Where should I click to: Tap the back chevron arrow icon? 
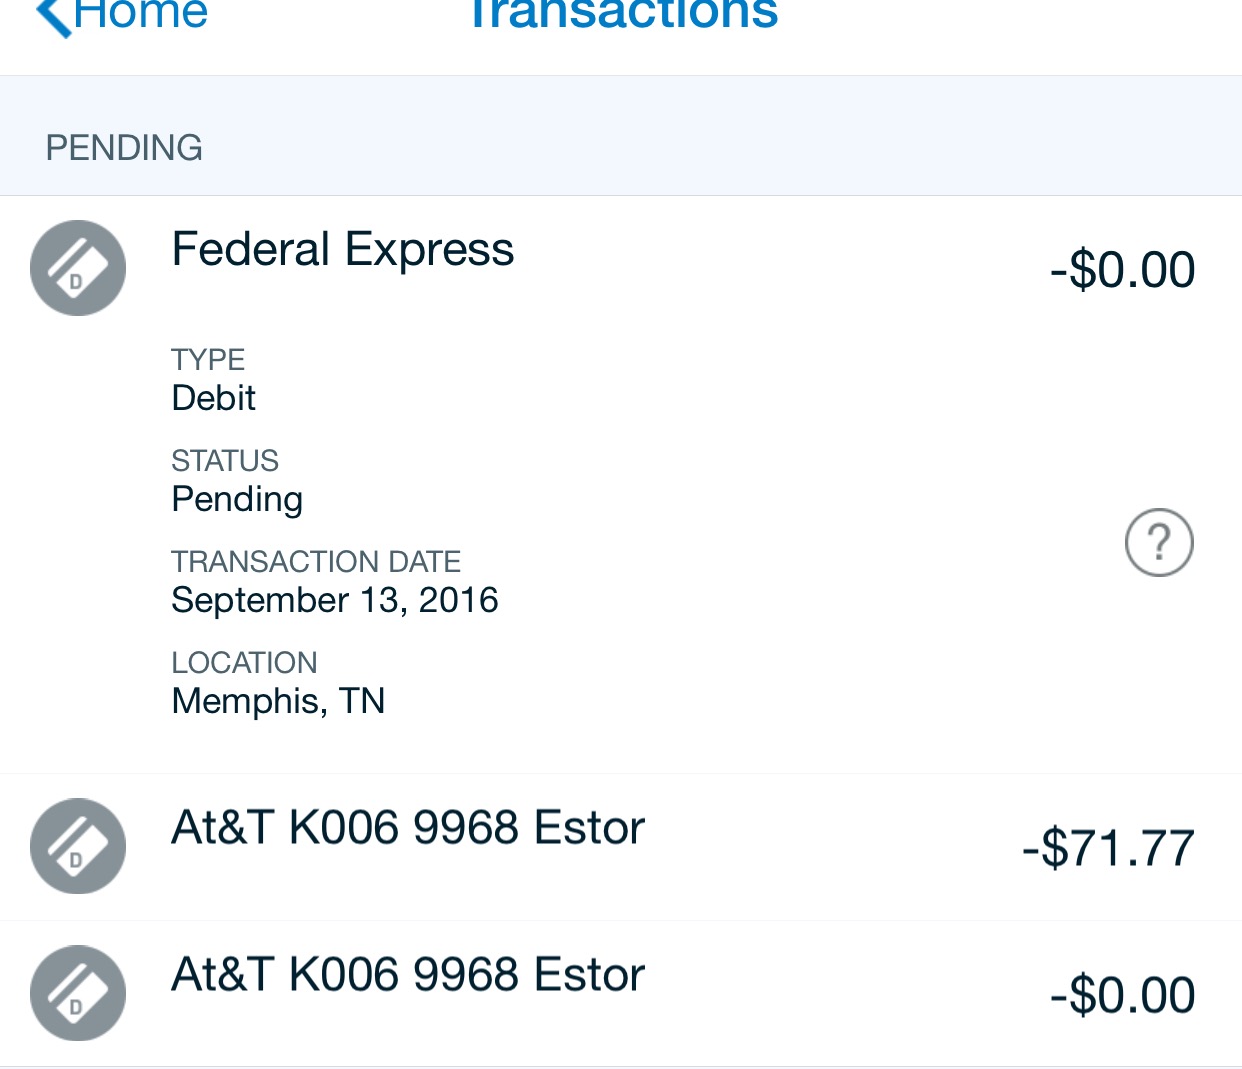54,16
